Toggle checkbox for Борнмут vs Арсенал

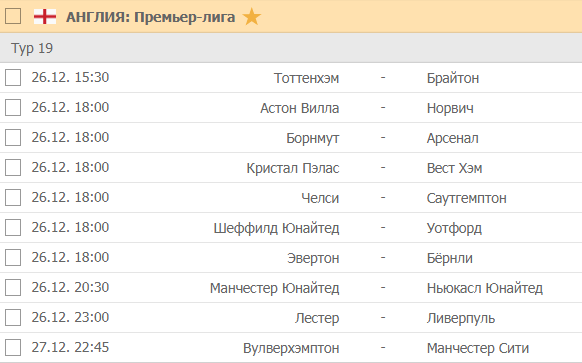click(13, 138)
